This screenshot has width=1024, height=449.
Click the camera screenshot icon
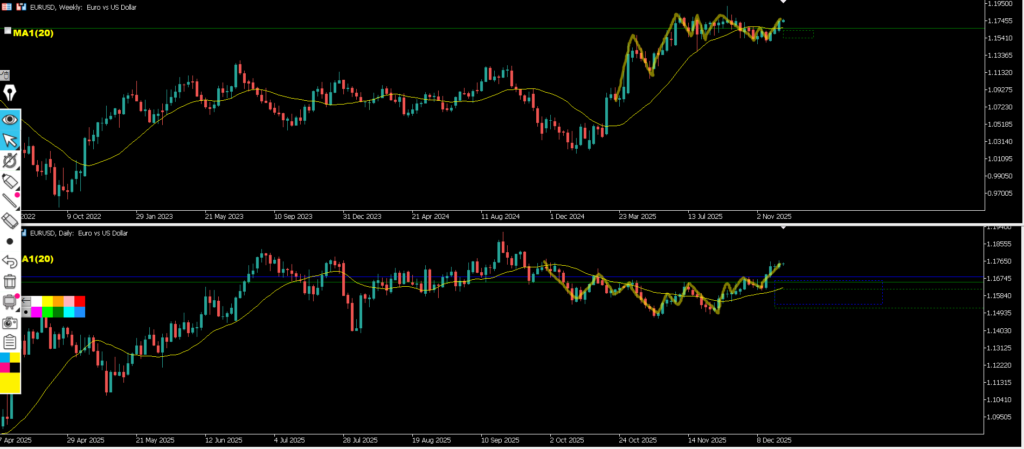tap(10, 323)
